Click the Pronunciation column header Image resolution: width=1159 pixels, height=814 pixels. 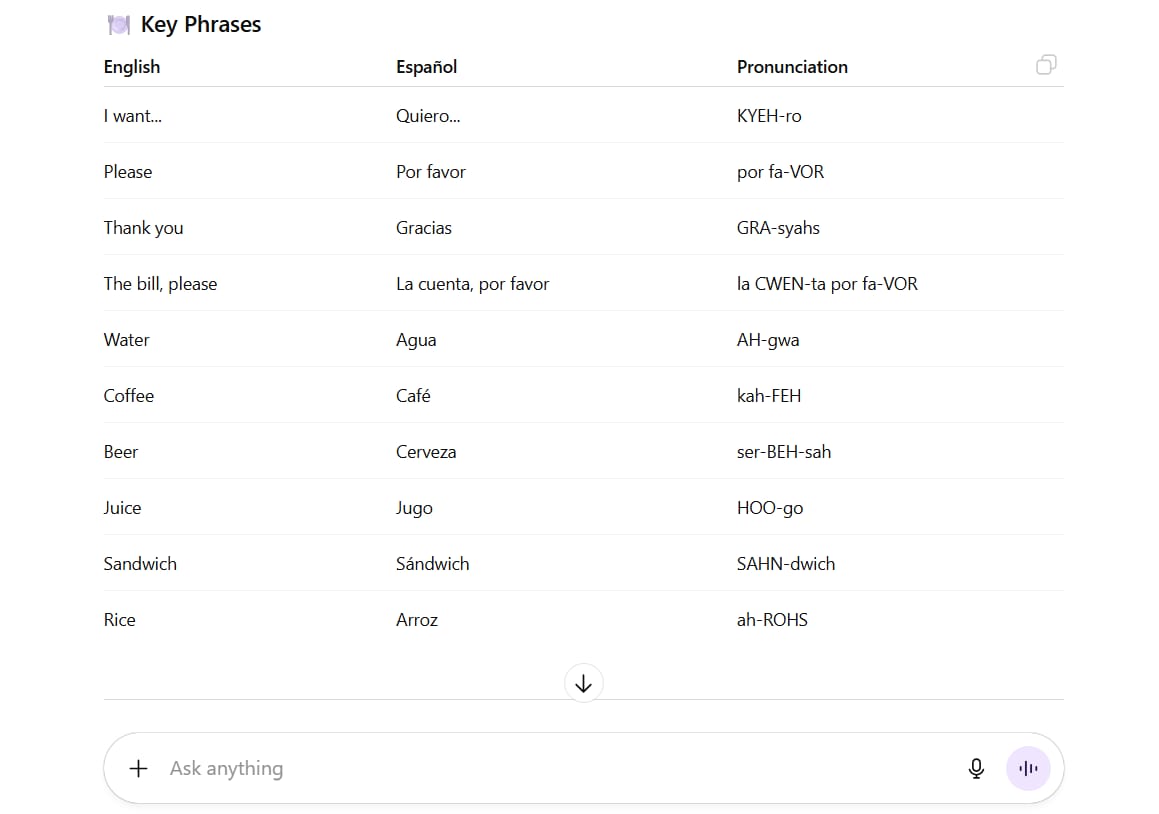pos(792,67)
